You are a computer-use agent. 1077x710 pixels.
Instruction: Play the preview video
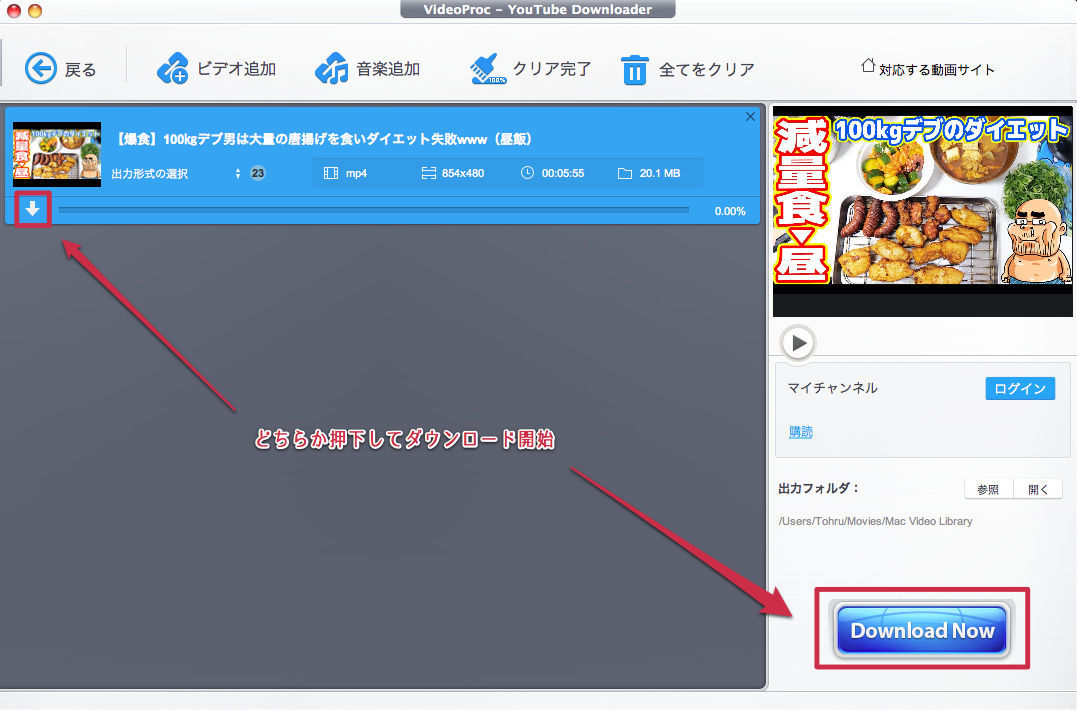pos(798,342)
